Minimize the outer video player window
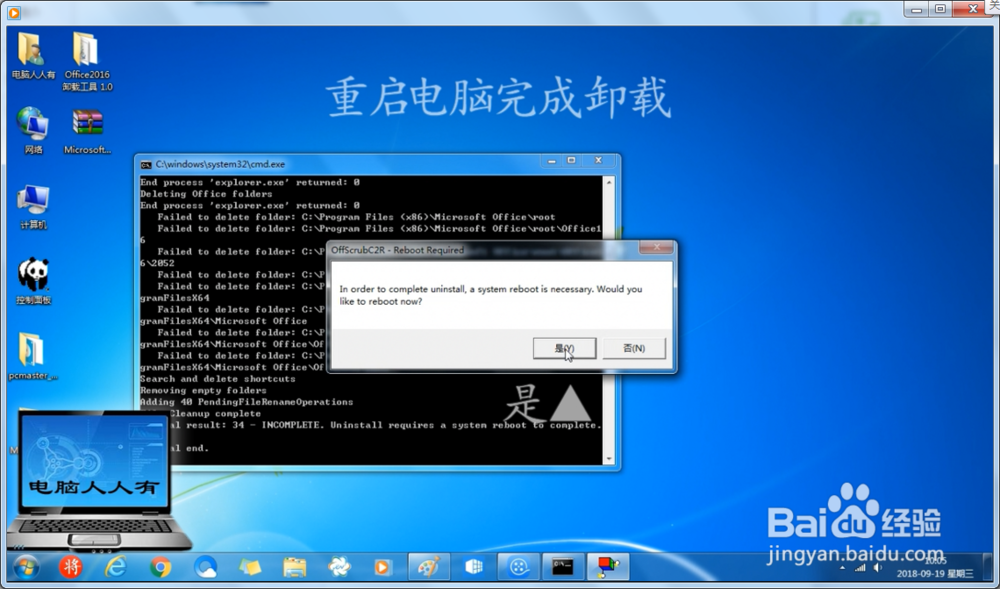This screenshot has width=1000, height=589. [x=916, y=9]
